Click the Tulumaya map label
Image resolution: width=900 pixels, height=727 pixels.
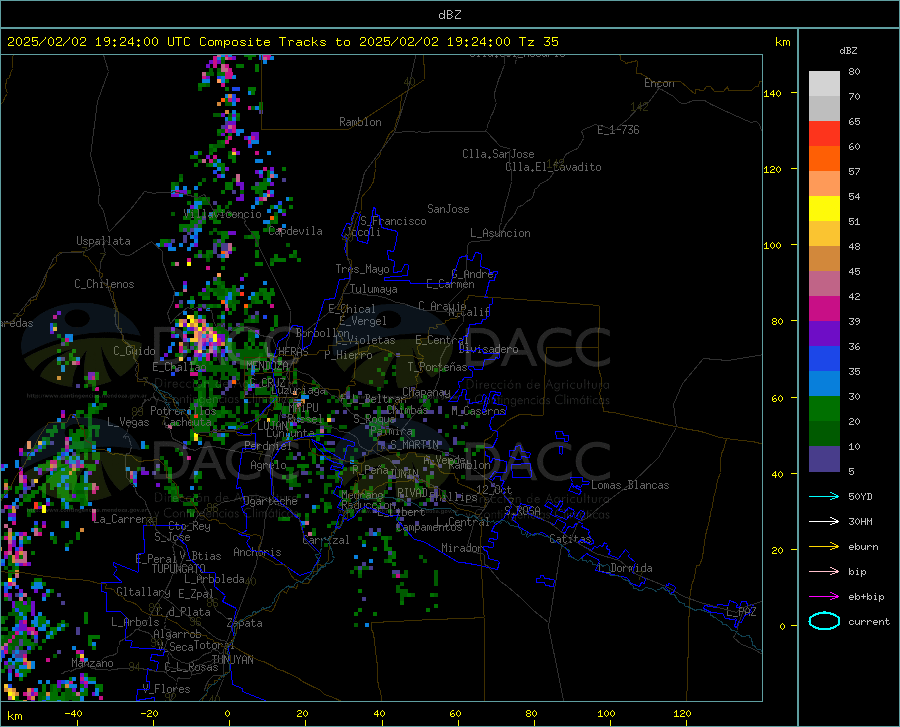(374, 289)
